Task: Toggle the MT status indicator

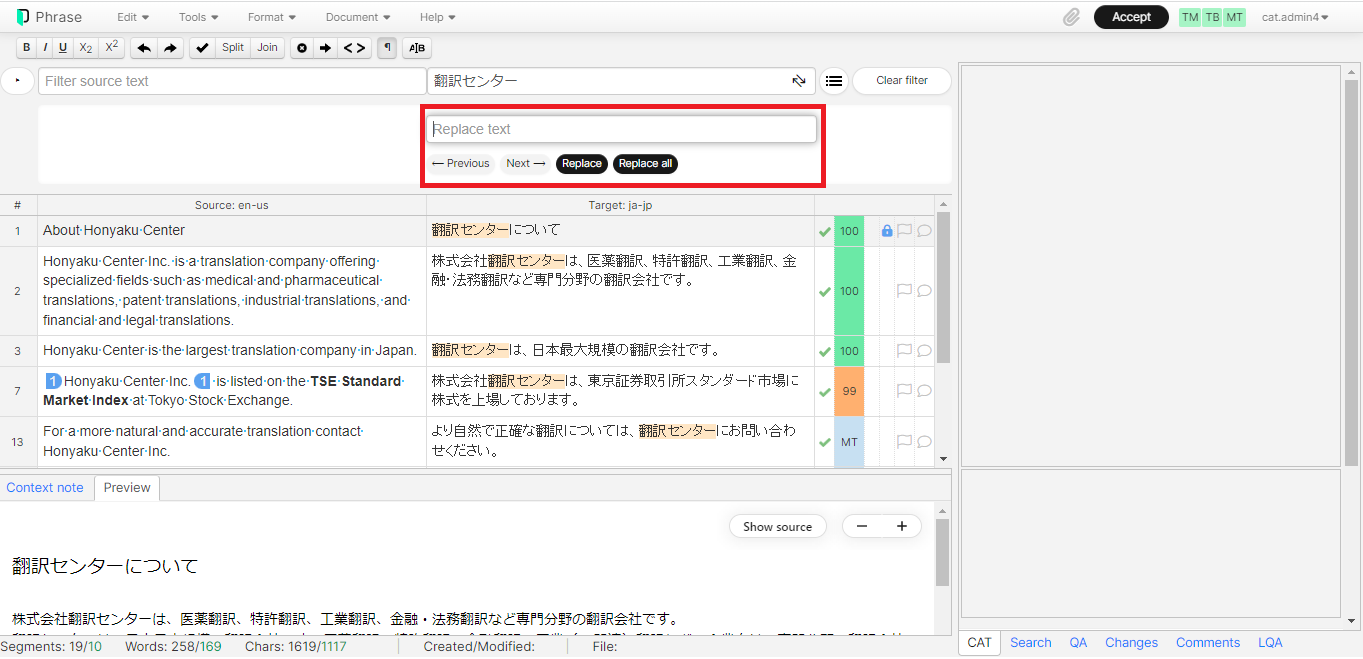Action: [1234, 17]
